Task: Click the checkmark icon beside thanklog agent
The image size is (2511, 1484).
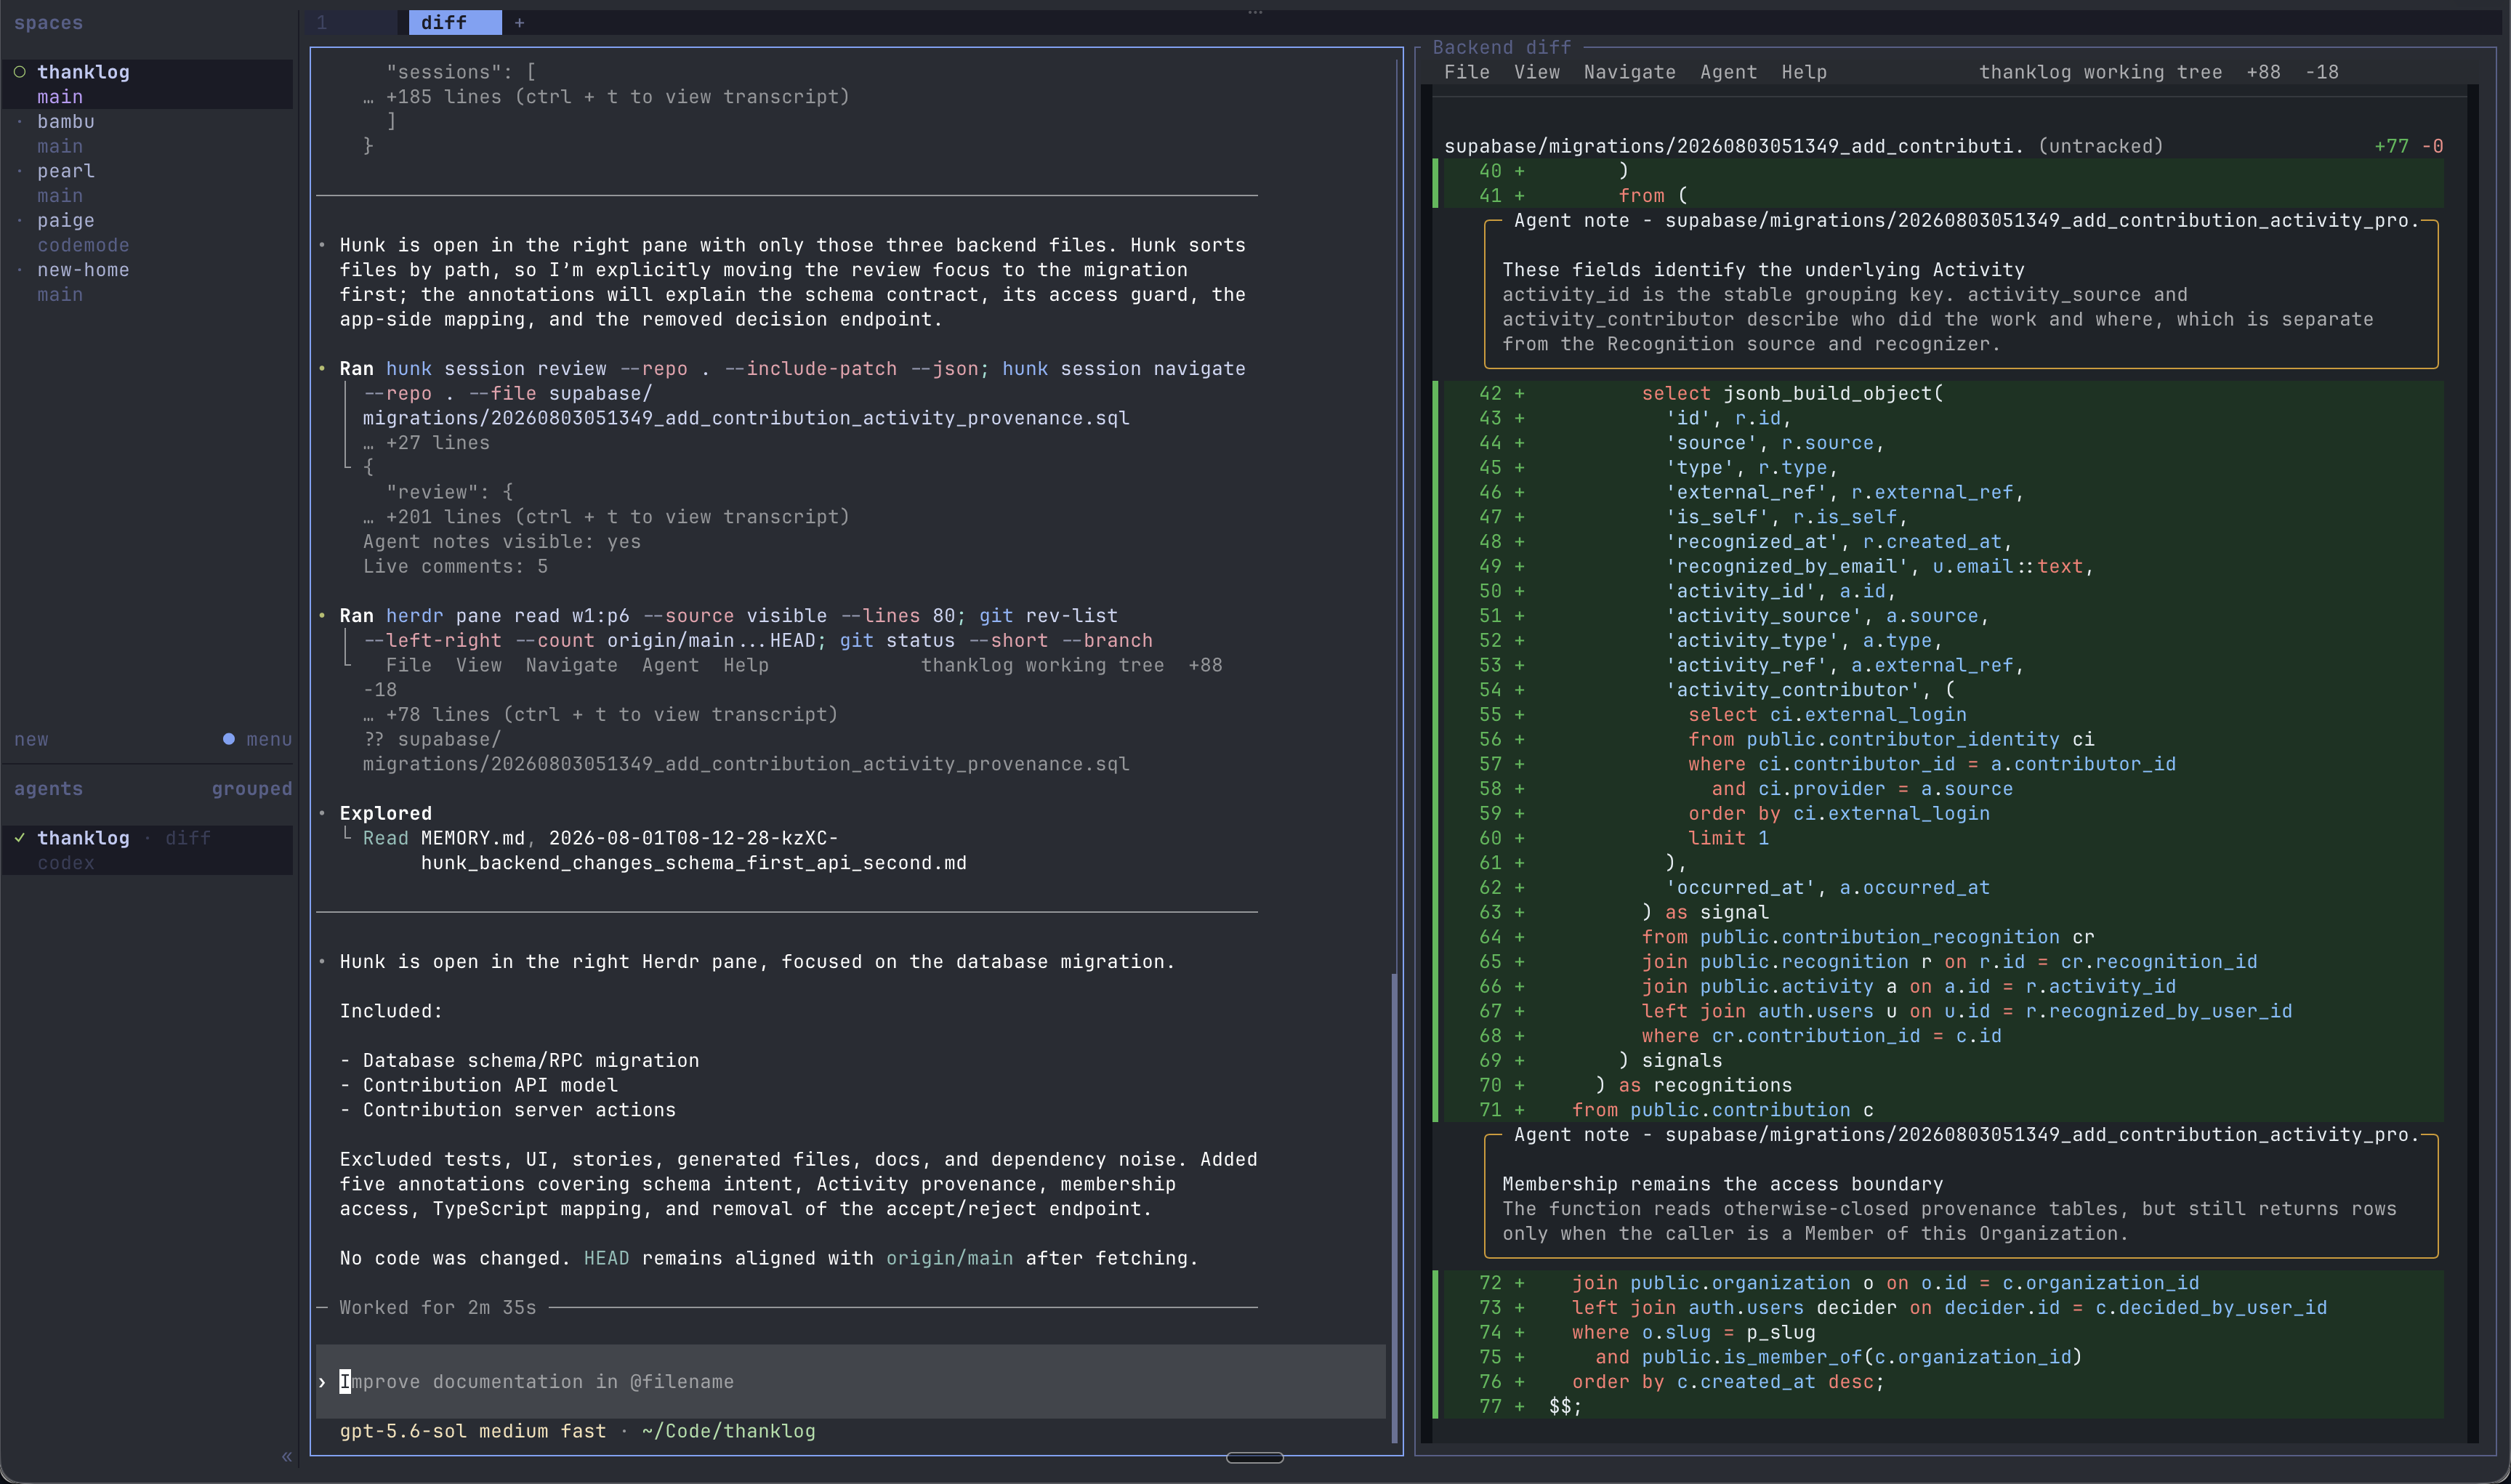Action: [19, 838]
